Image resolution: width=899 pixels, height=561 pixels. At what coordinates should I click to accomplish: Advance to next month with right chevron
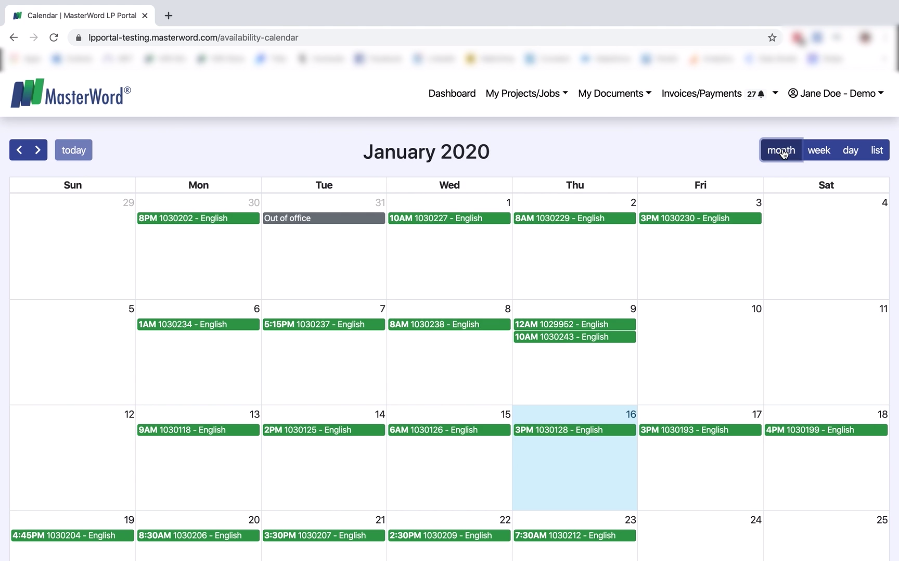(38, 150)
